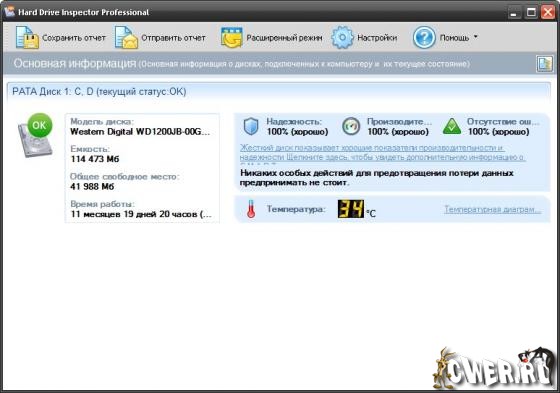This screenshot has width=560, height=393.
Task: Click the Сохранить отчет label
Action: (74, 38)
